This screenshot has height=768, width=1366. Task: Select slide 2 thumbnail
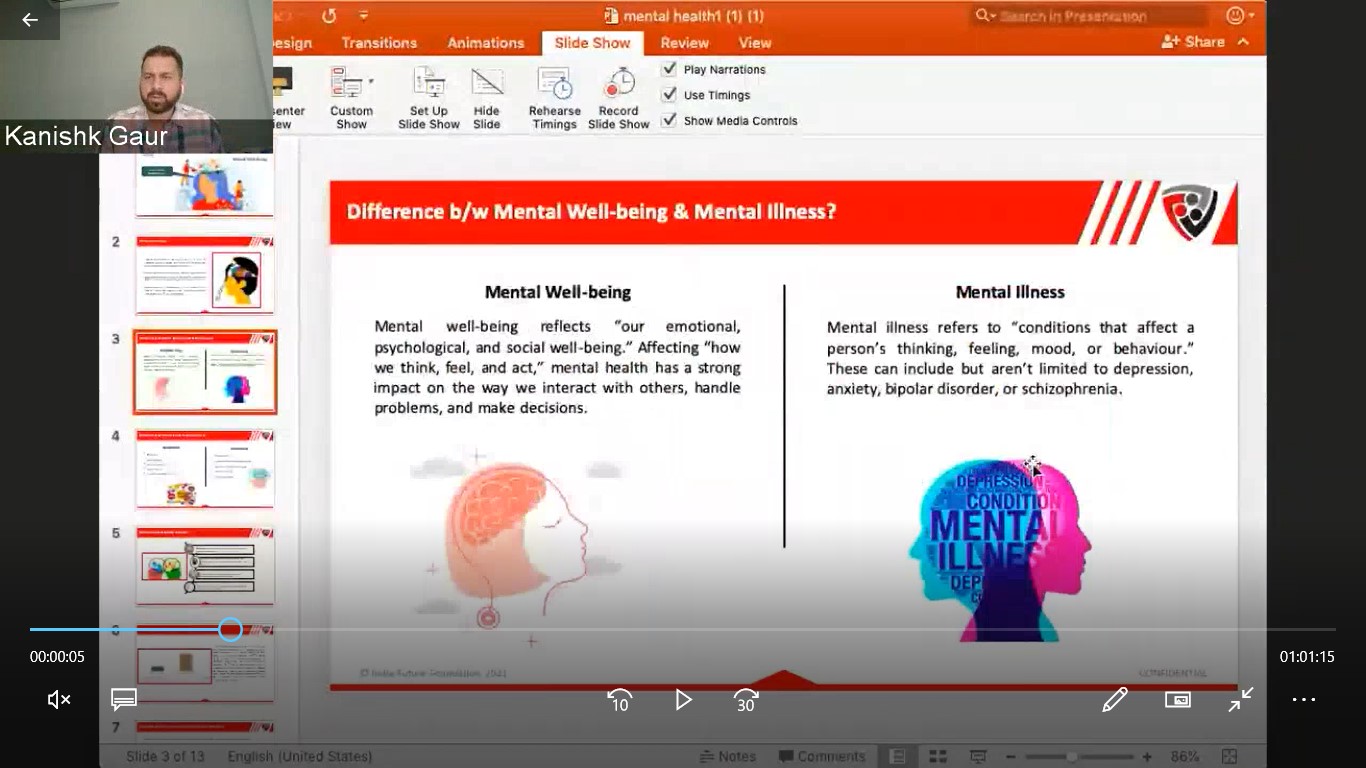point(205,274)
